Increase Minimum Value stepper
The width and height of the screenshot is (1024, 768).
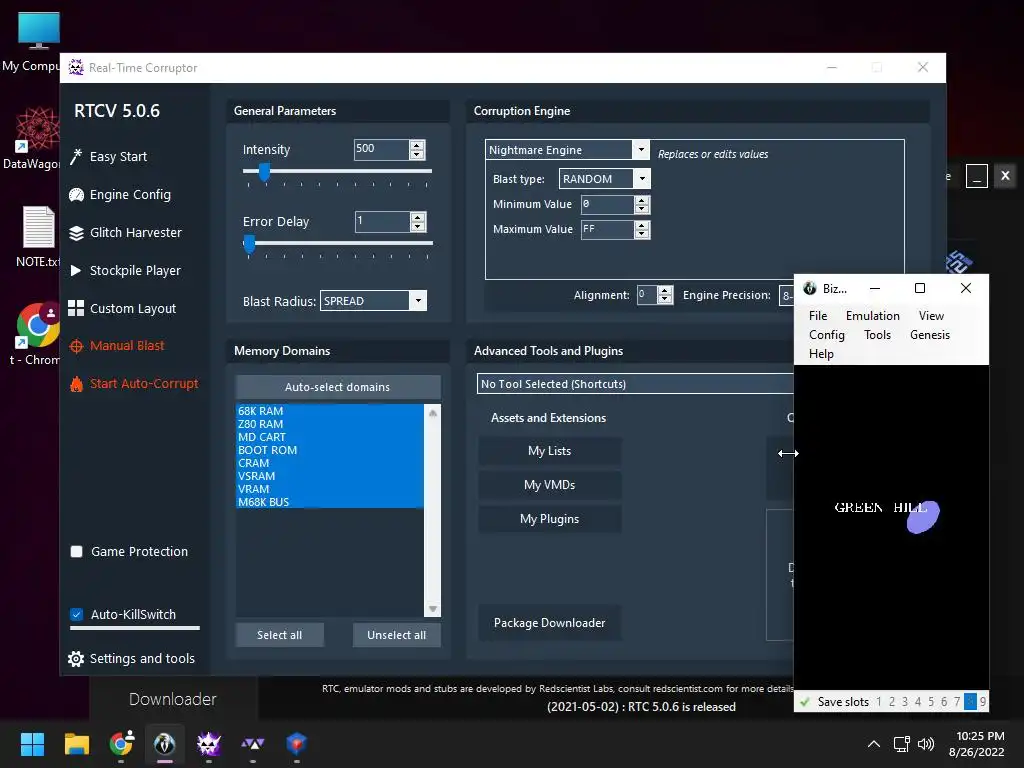tap(642, 200)
